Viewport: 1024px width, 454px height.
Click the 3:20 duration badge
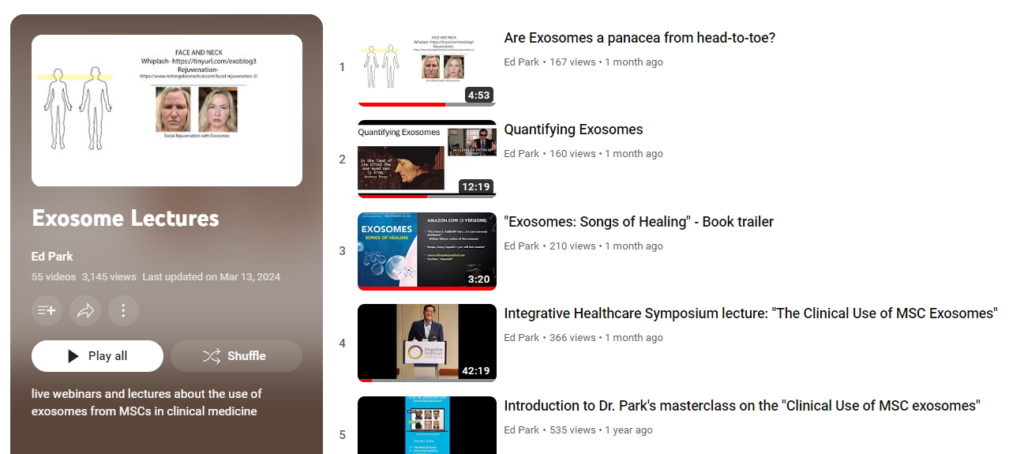tap(478, 279)
